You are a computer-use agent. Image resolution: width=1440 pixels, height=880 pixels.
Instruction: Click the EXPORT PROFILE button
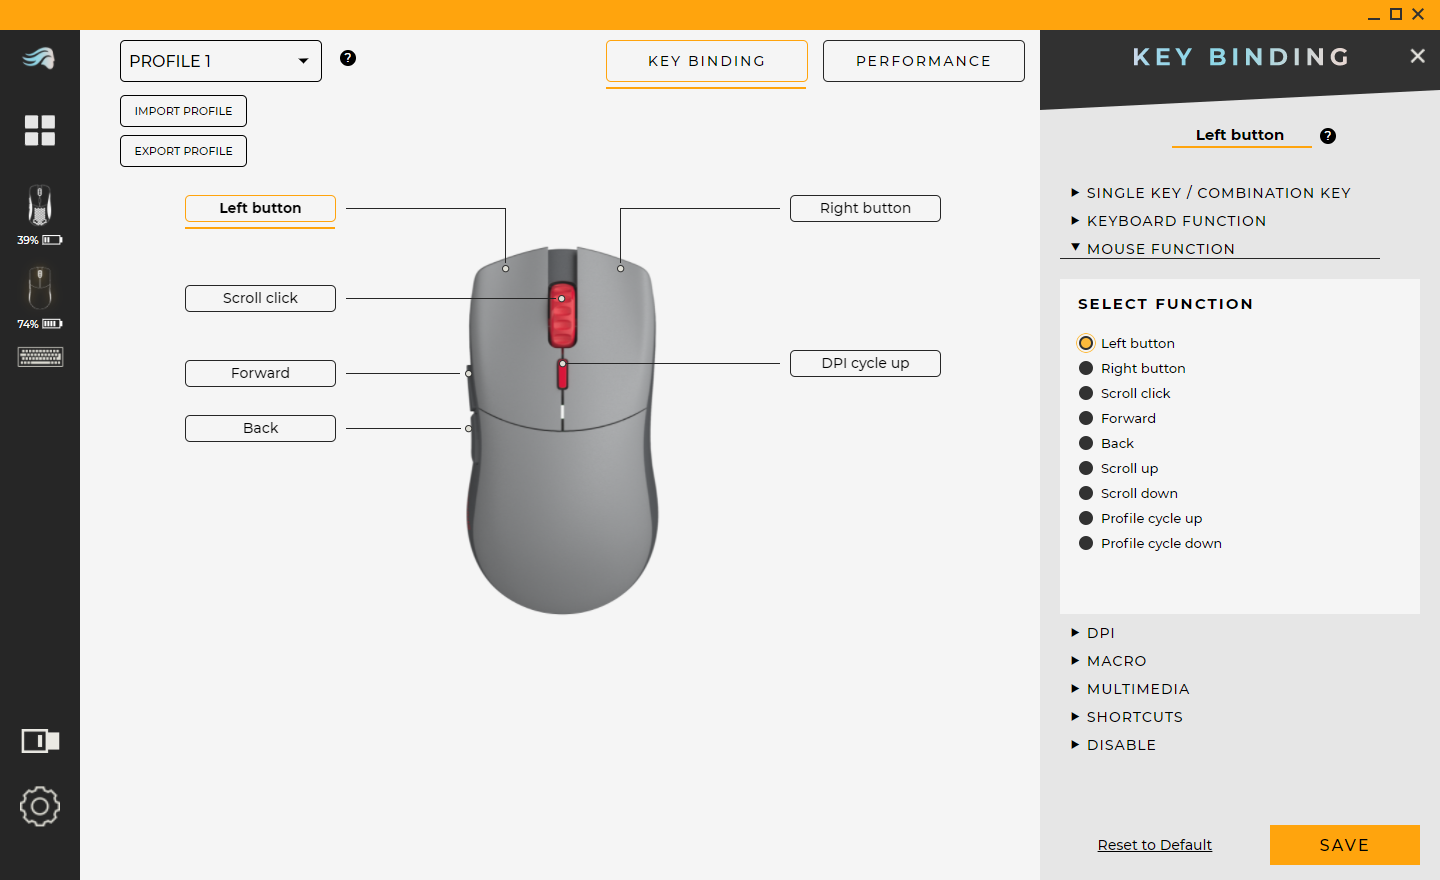point(183,150)
